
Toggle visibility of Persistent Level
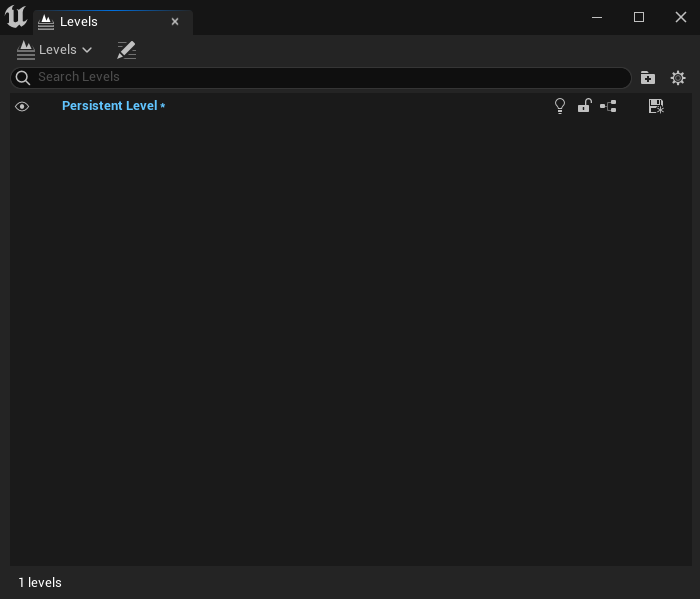[22, 106]
